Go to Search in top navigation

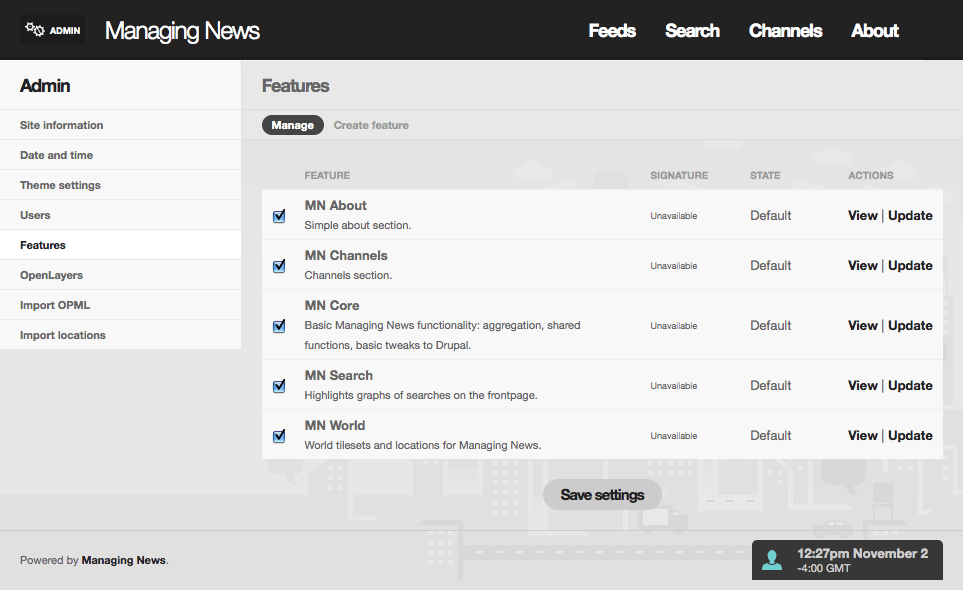pyautogui.click(x=692, y=31)
